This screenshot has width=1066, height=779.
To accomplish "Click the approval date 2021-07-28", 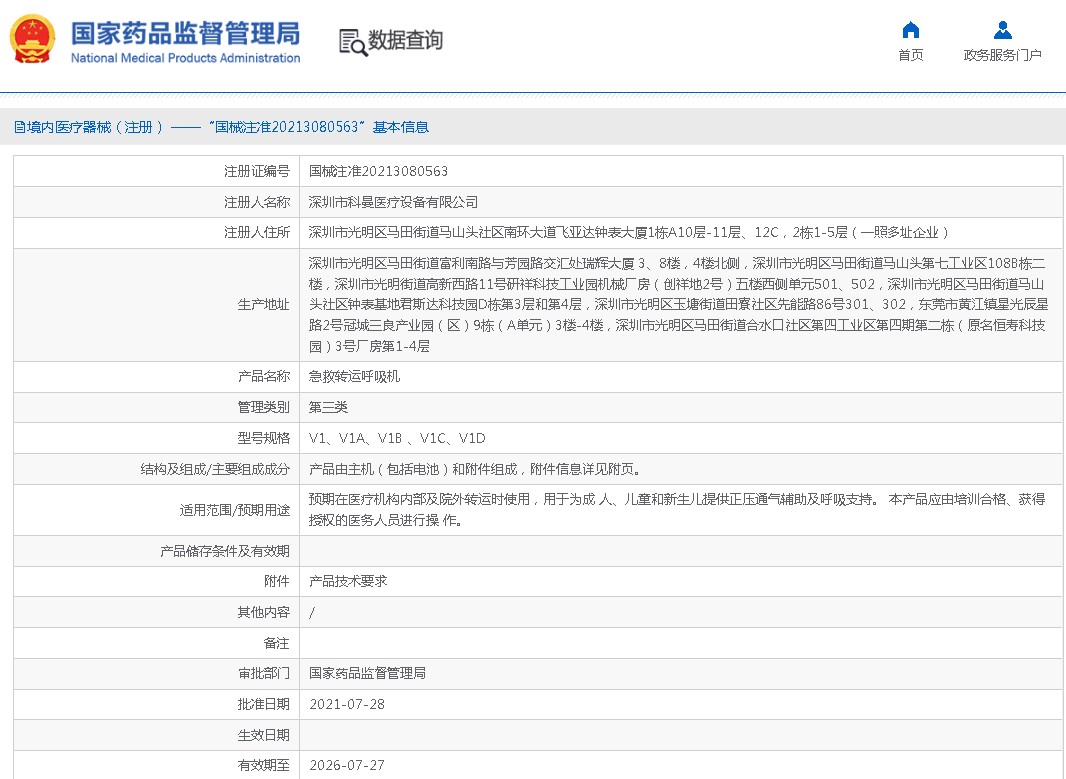I will [x=346, y=704].
